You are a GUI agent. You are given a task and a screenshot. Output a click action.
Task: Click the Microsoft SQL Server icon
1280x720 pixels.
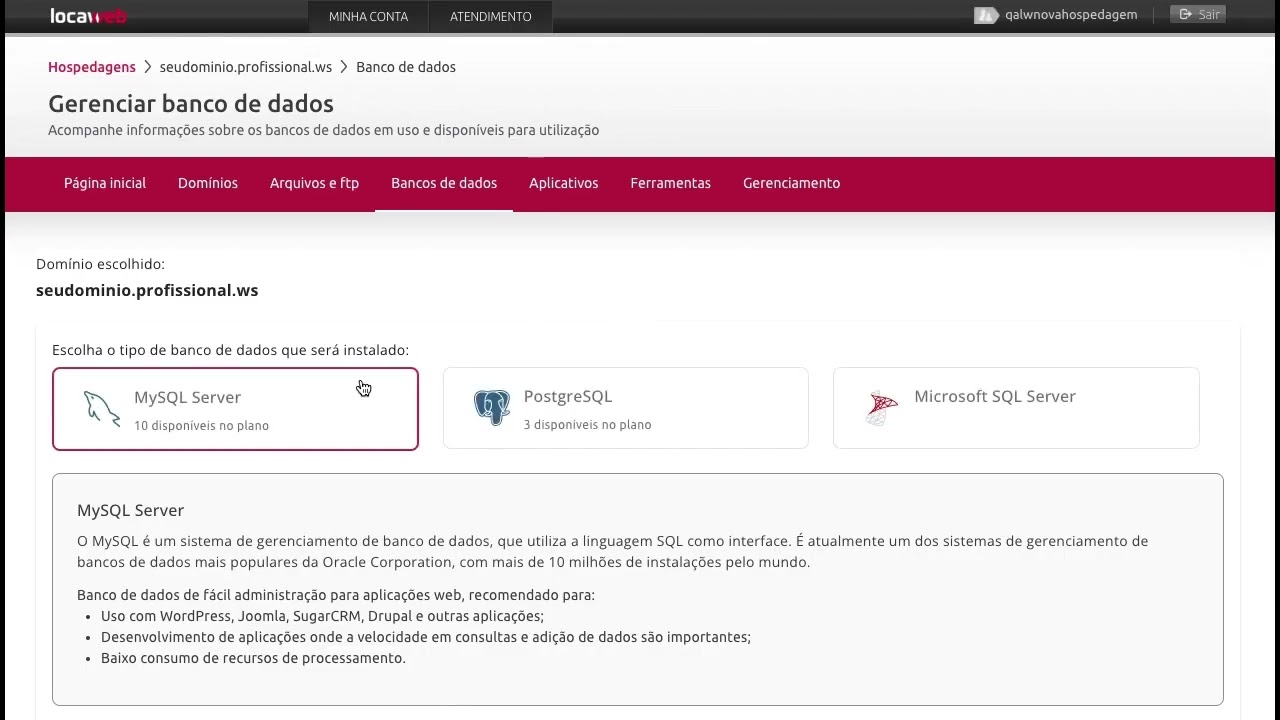[x=882, y=408]
